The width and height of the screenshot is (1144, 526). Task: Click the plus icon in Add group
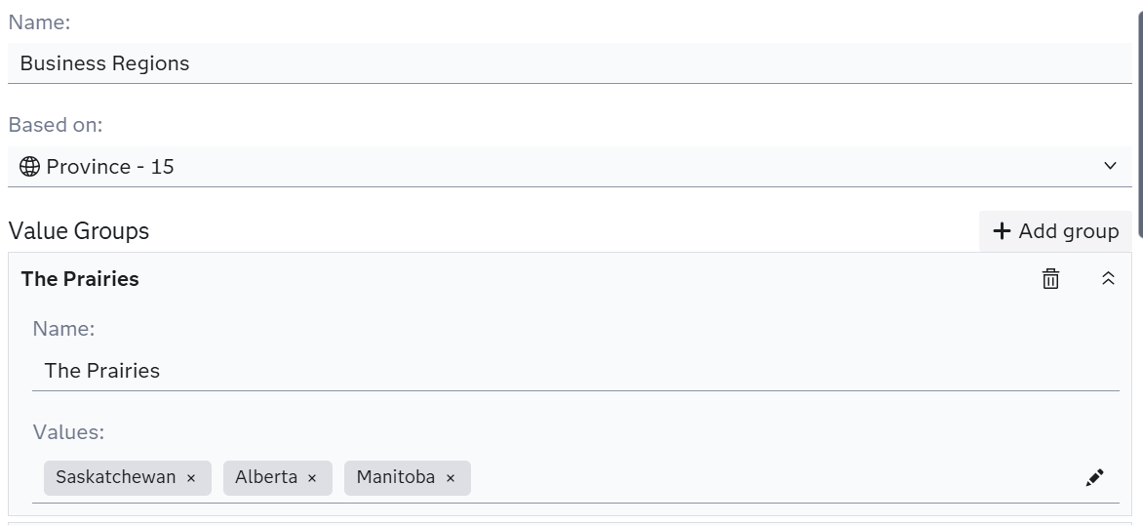point(1002,231)
